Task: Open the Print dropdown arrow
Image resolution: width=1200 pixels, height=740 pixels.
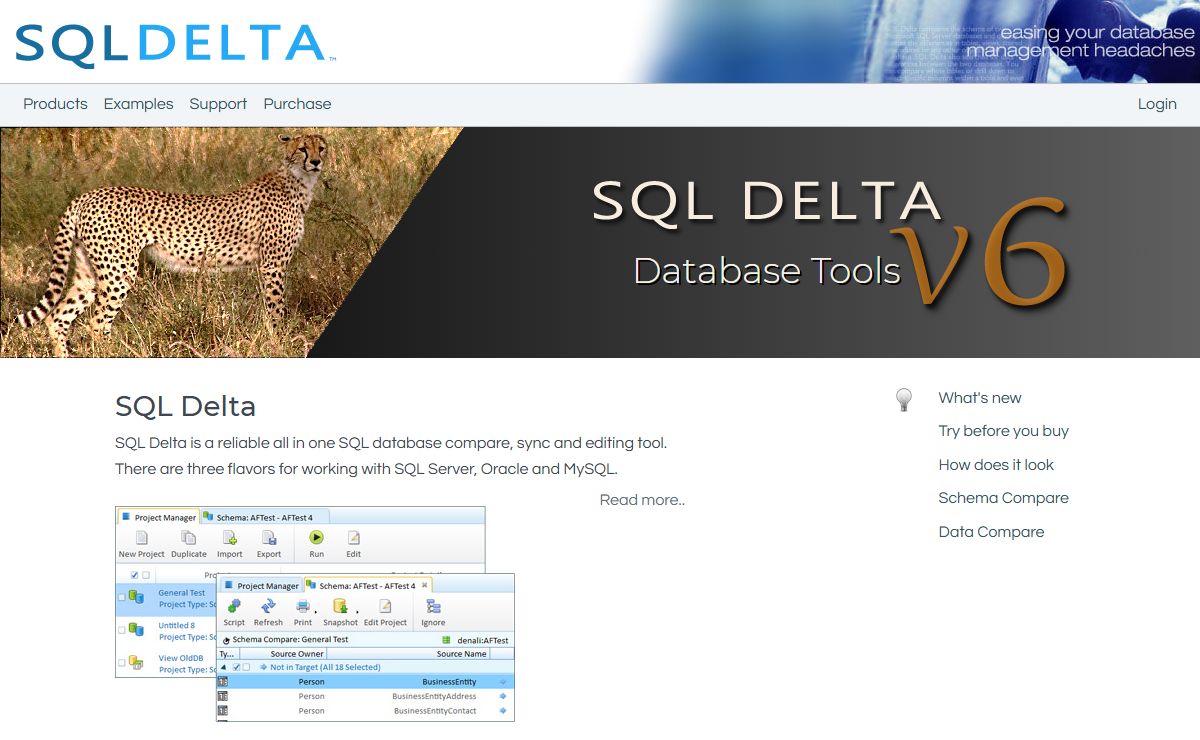Action: click(315, 612)
